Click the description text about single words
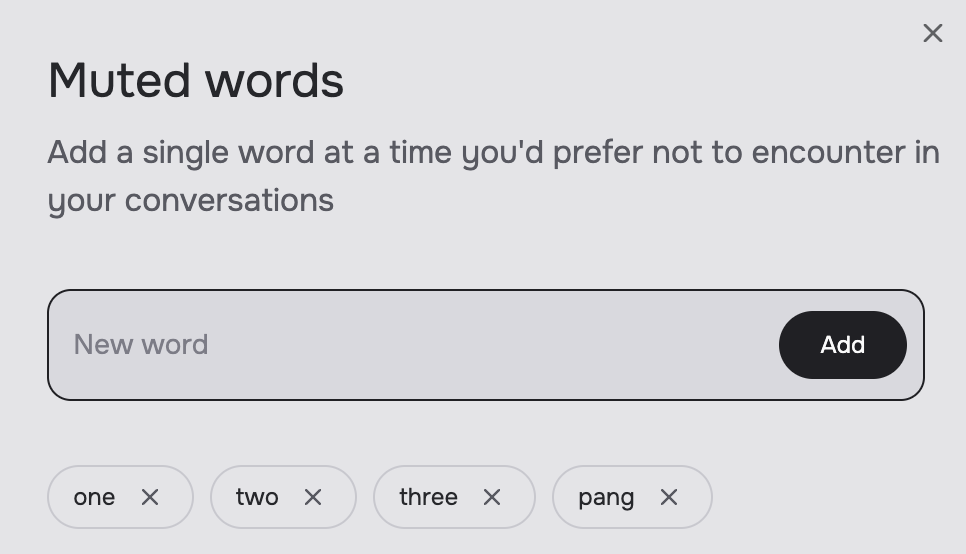Screen dimensions: 966x554 tap(494, 176)
